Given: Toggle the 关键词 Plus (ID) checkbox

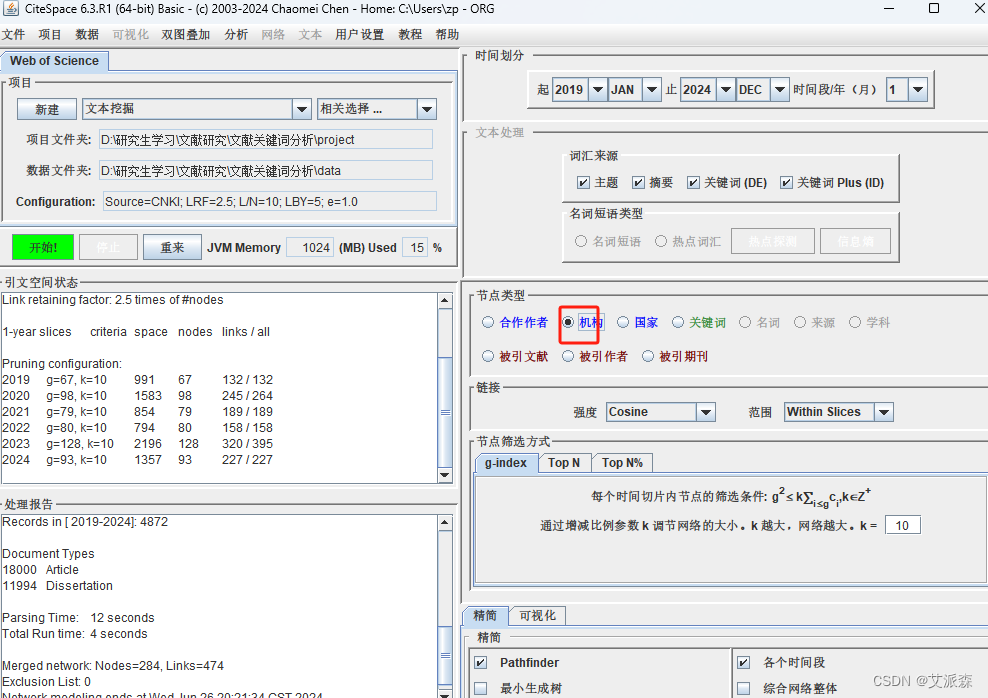Looking at the screenshot, I should pyautogui.click(x=786, y=183).
